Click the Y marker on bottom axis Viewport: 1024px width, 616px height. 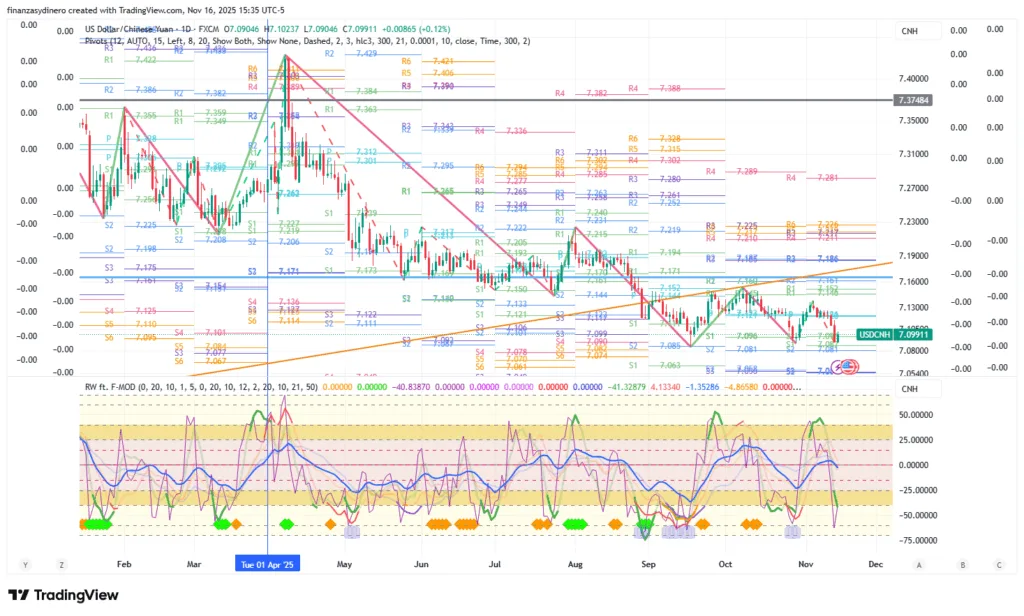25,564
